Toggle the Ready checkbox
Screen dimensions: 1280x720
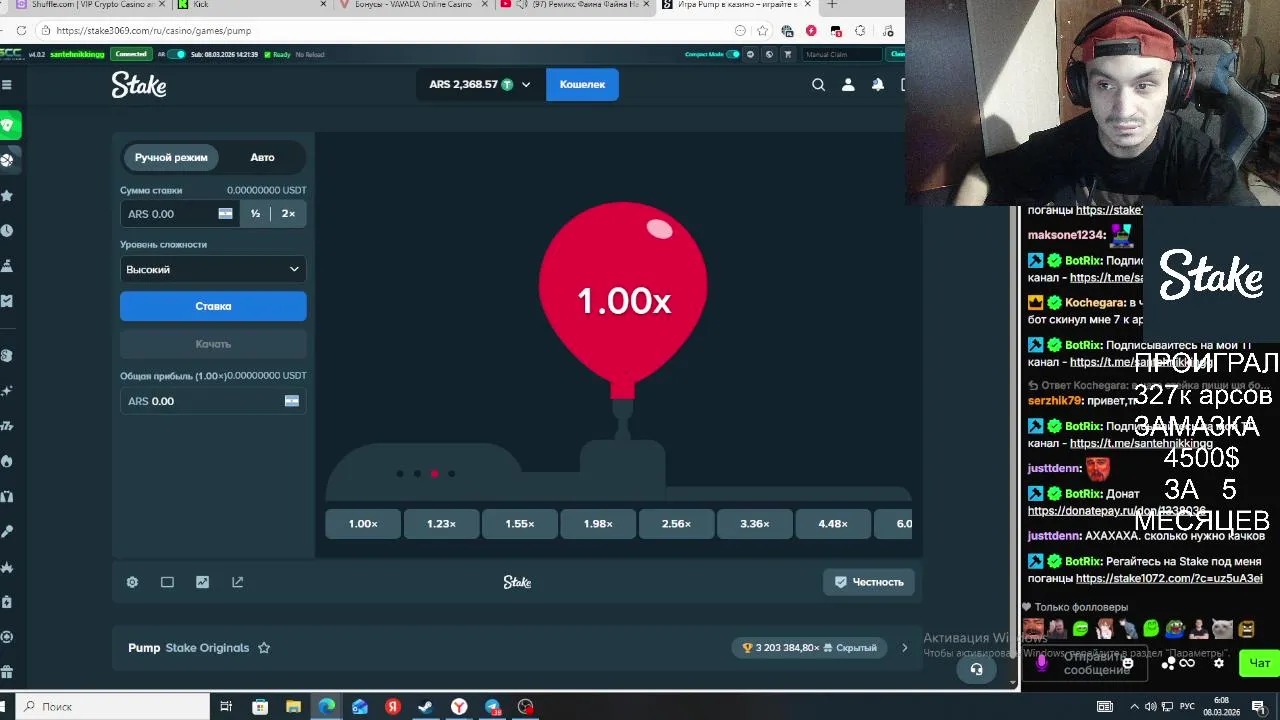(267, 54)
